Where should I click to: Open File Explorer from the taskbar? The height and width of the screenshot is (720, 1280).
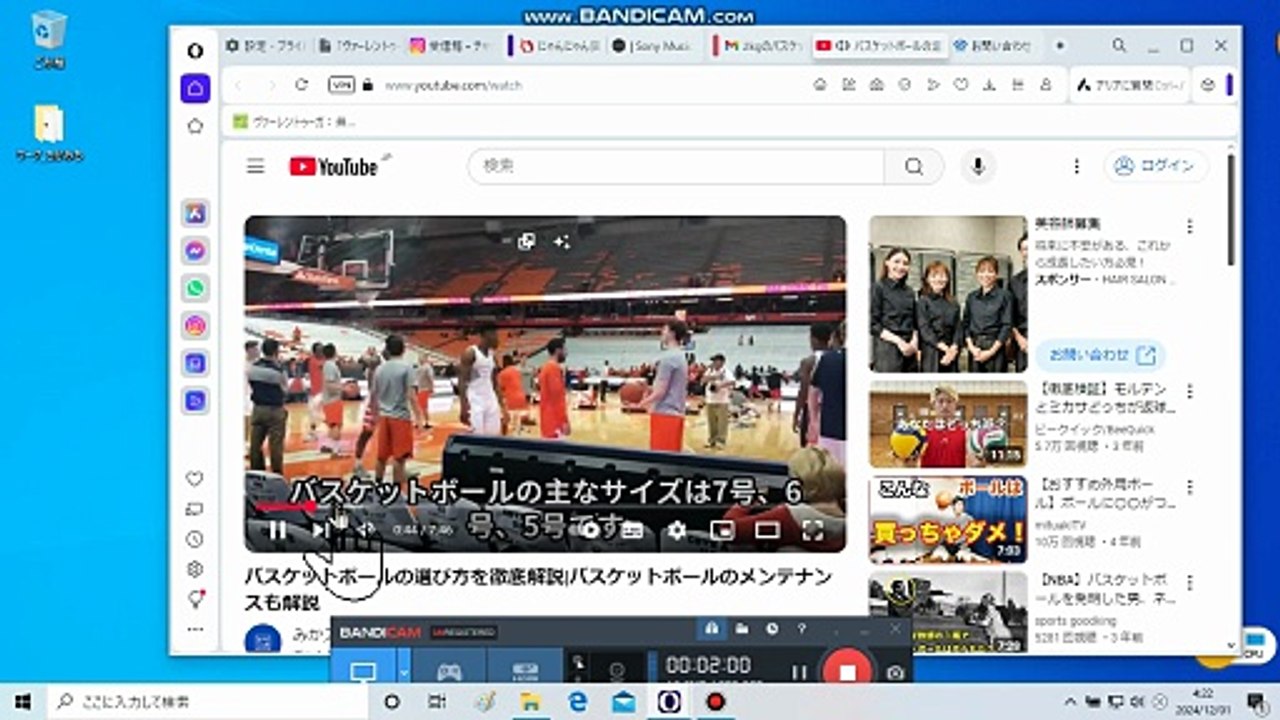530,702
